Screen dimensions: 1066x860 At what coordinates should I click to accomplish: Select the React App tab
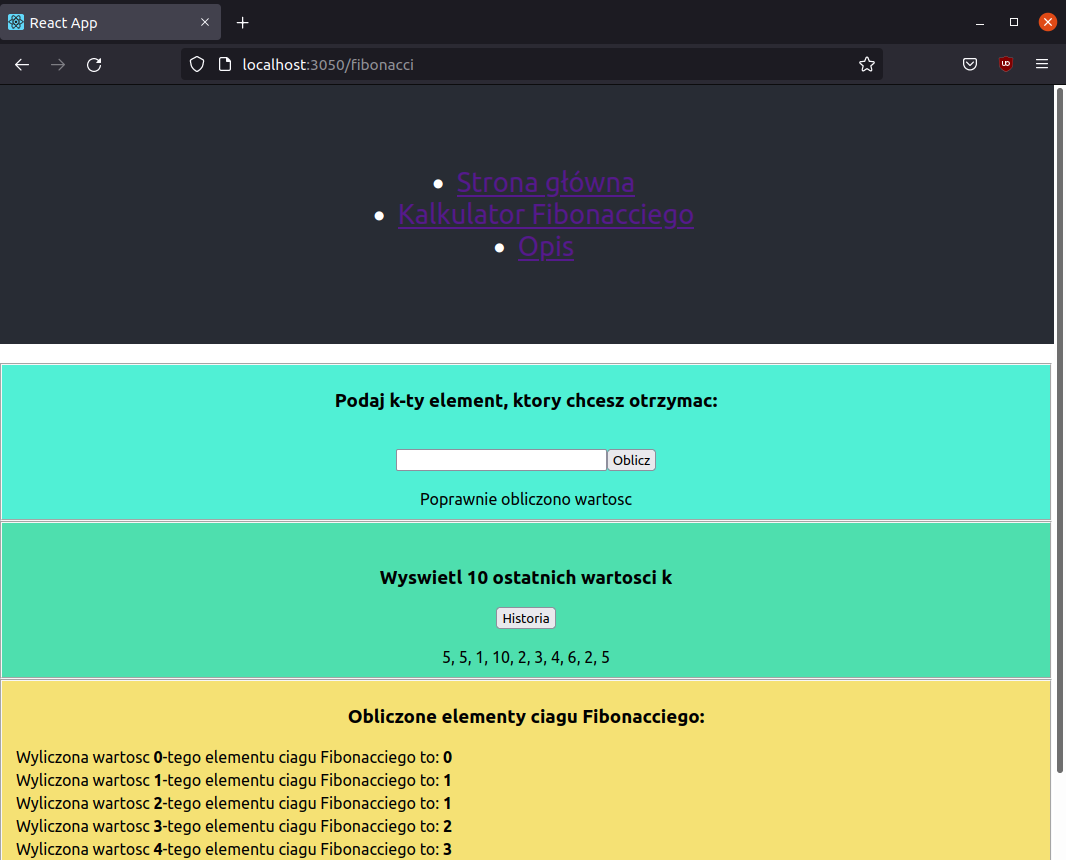(110, 22)
